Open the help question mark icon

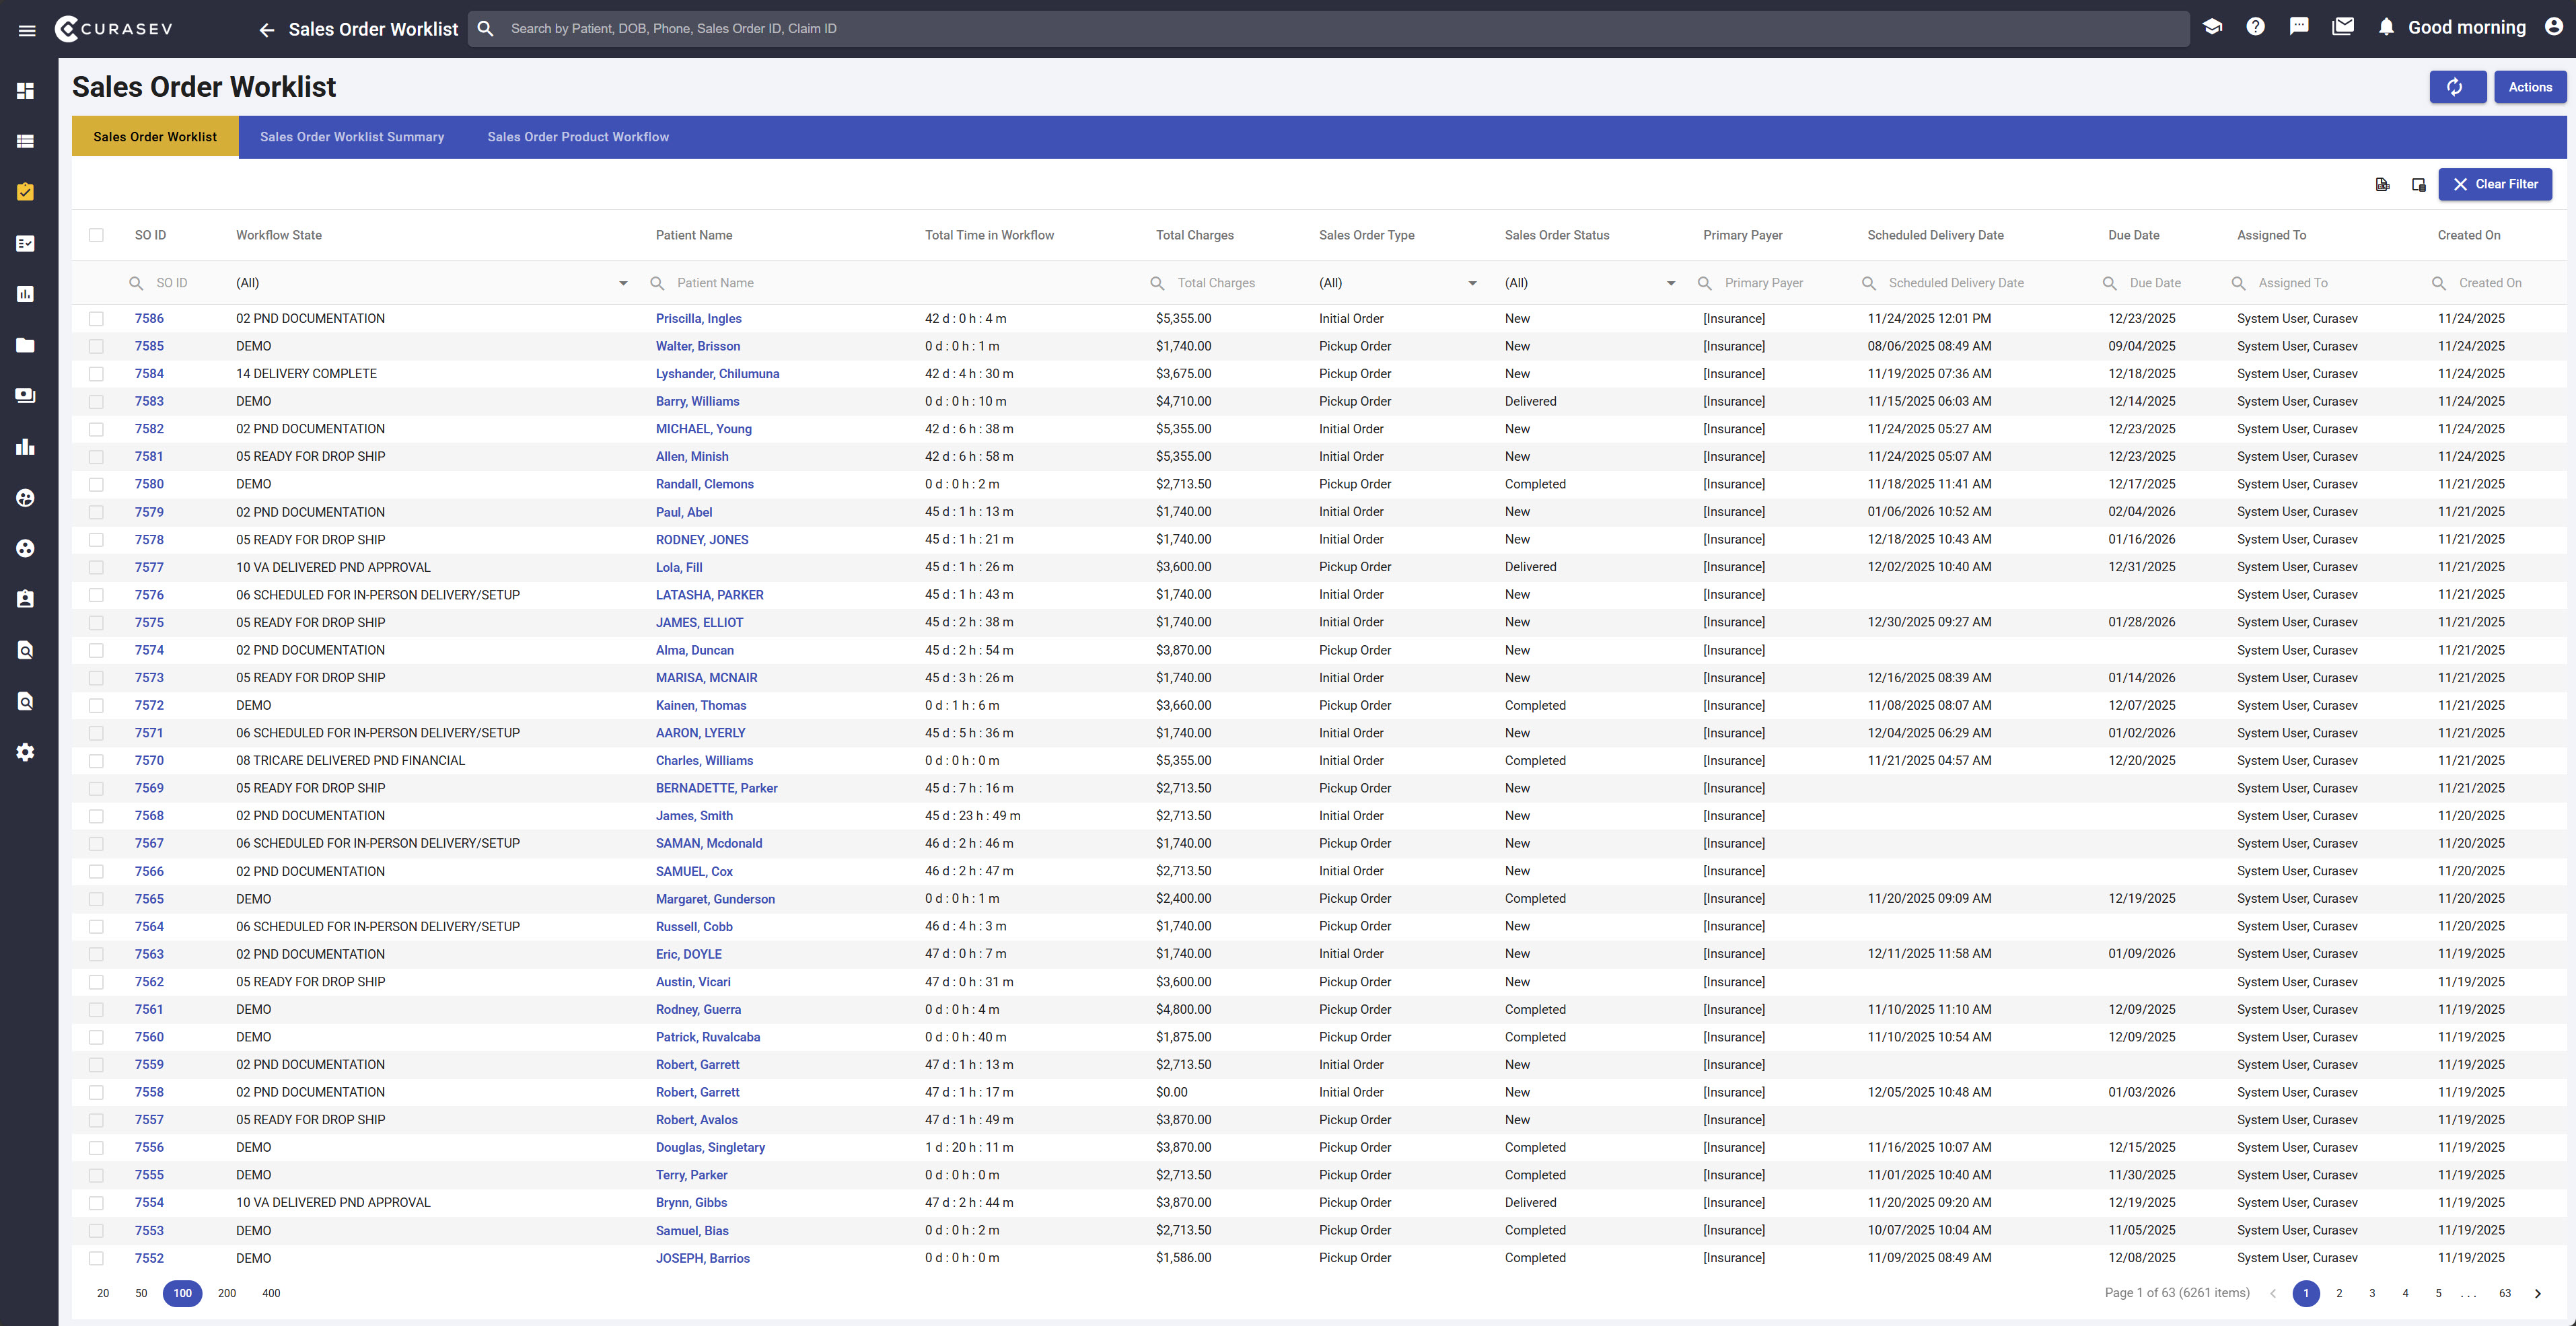2255,27
